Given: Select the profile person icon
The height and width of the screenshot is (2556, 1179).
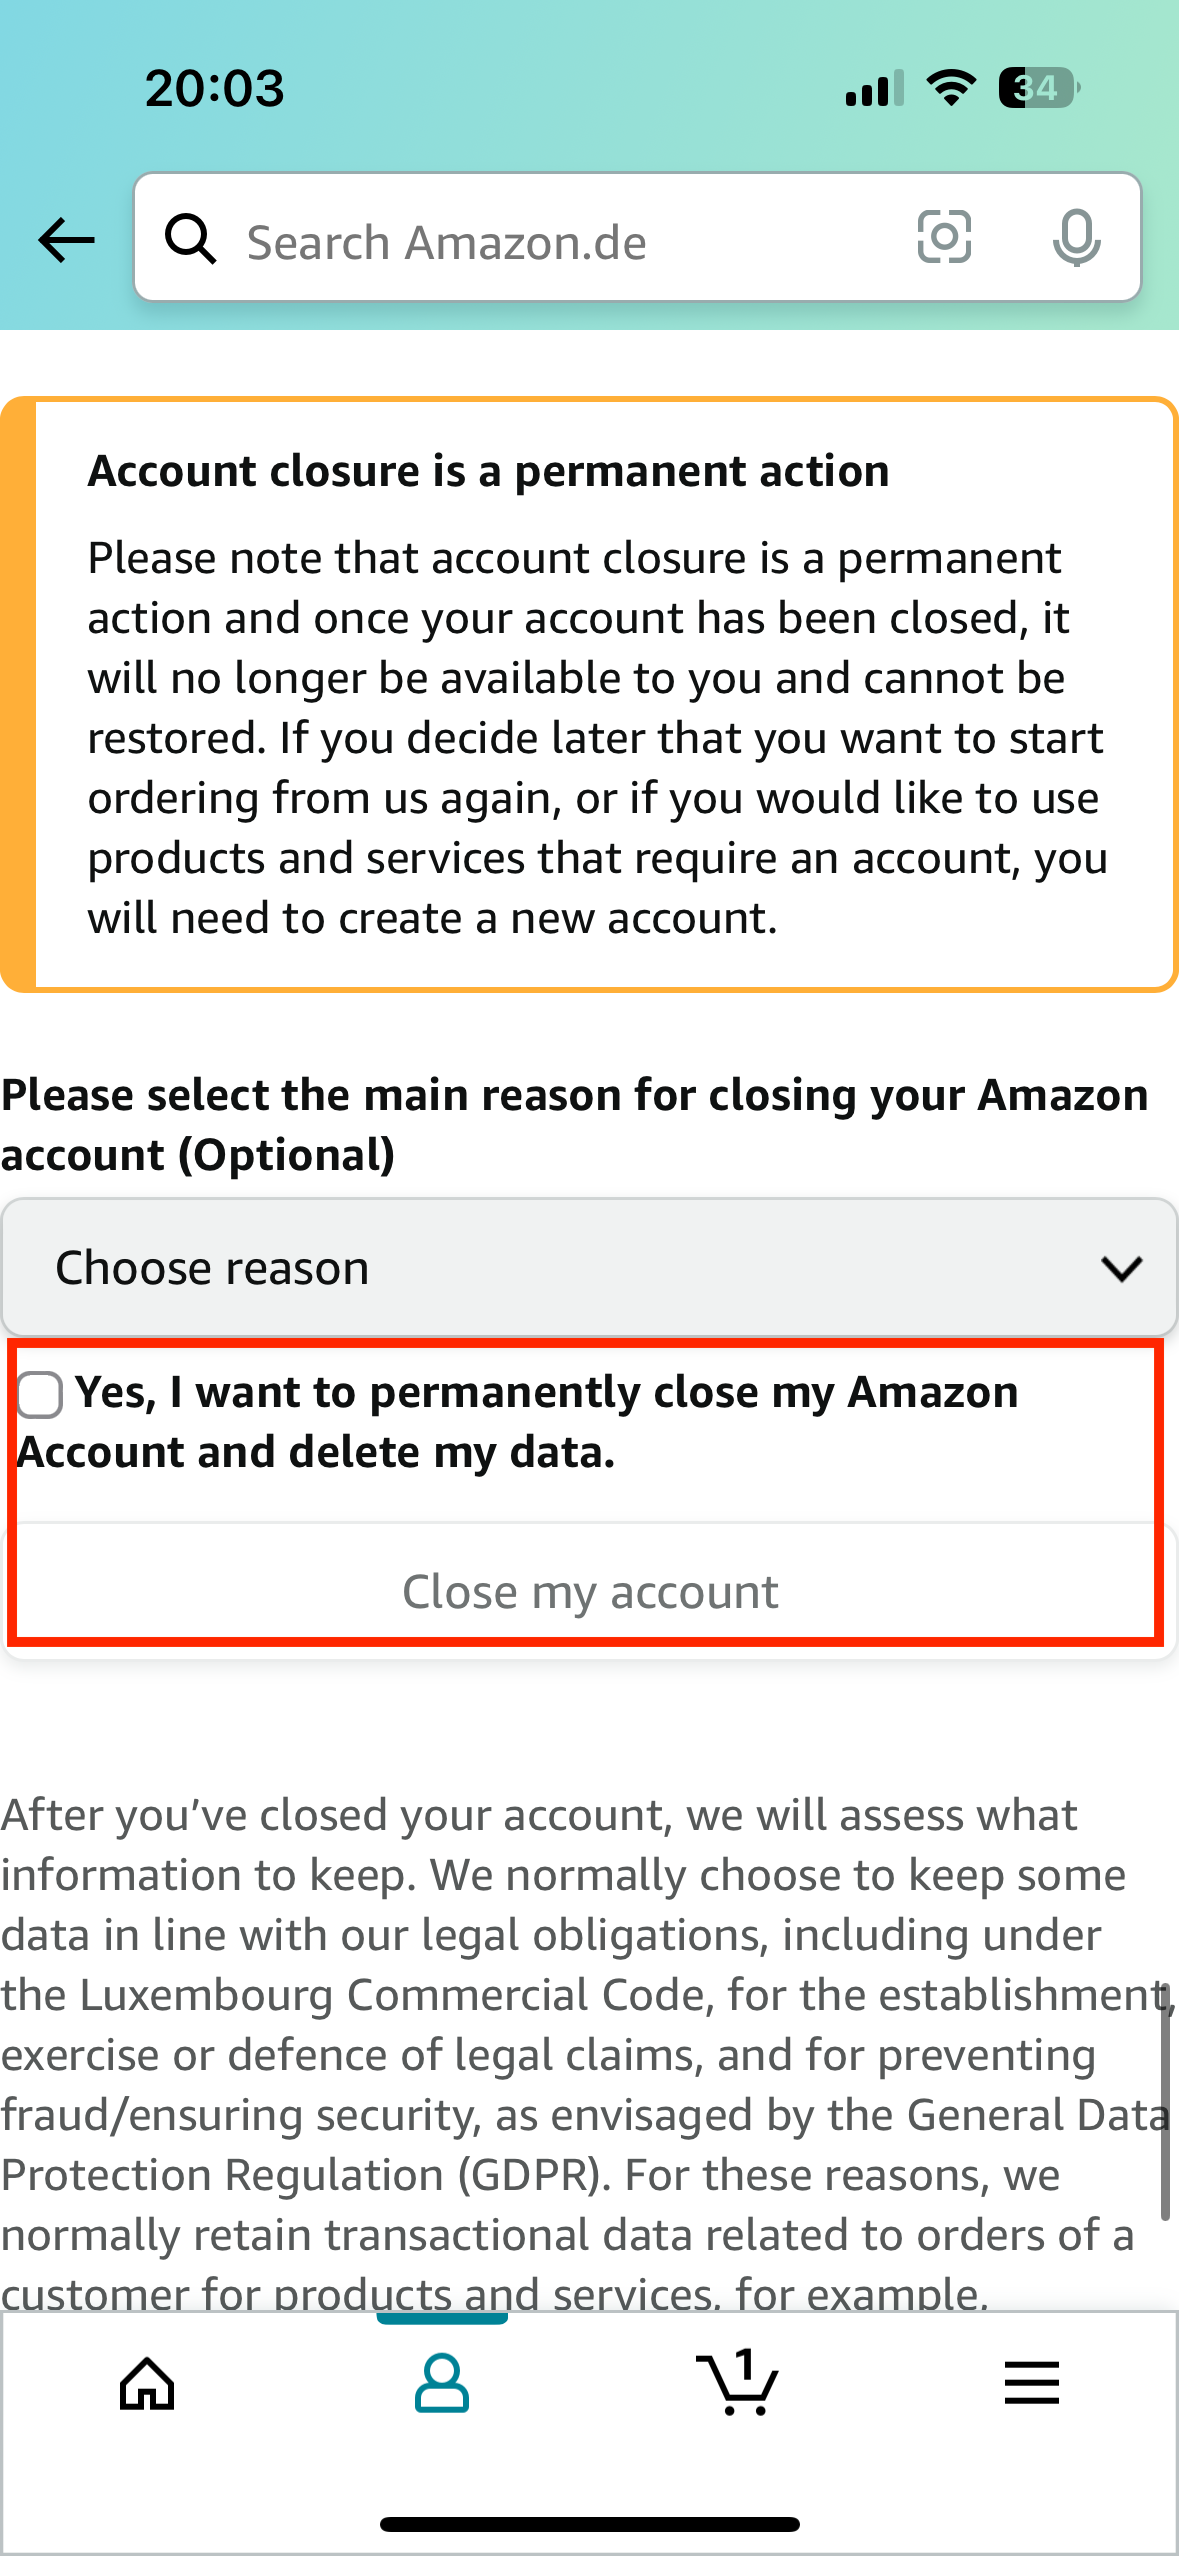Looking at the screenshot, I should click(x=443, y=2383).
